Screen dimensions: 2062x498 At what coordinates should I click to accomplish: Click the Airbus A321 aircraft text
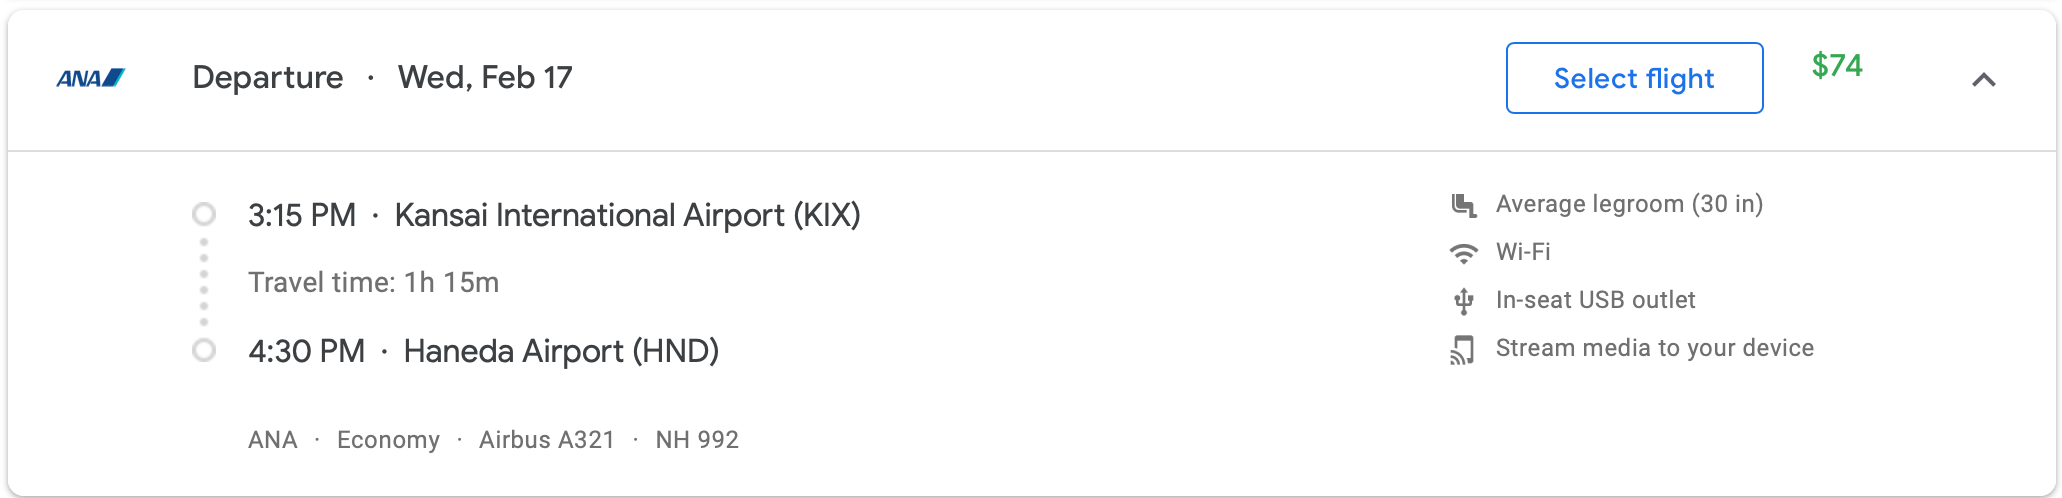(x=546, y=440)
